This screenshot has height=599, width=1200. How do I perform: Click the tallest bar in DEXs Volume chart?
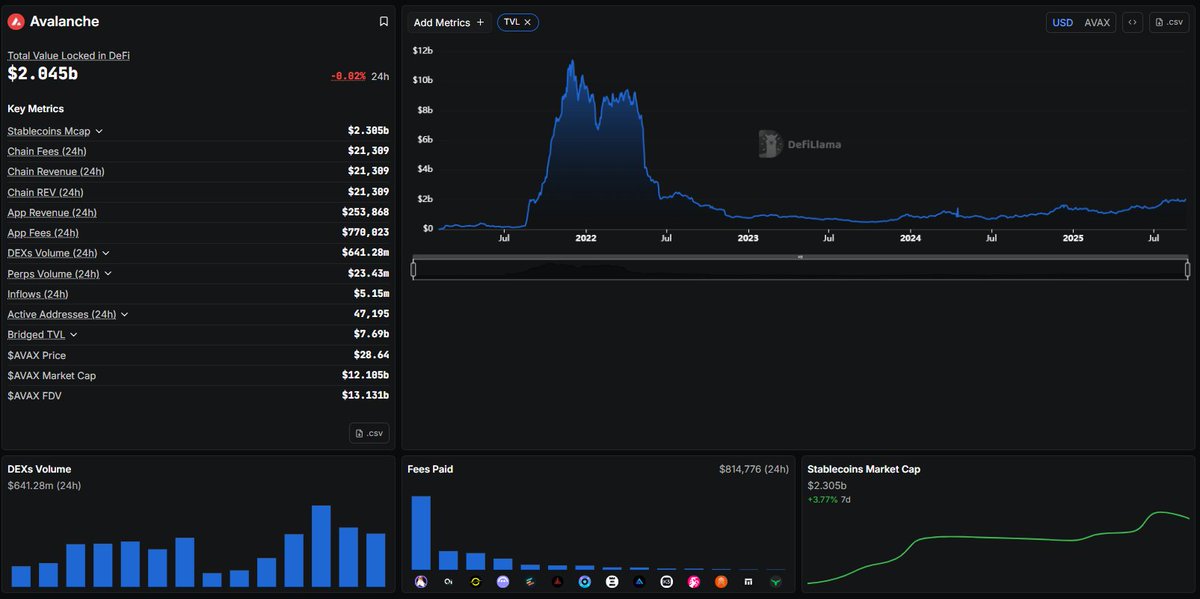point(321,546)
